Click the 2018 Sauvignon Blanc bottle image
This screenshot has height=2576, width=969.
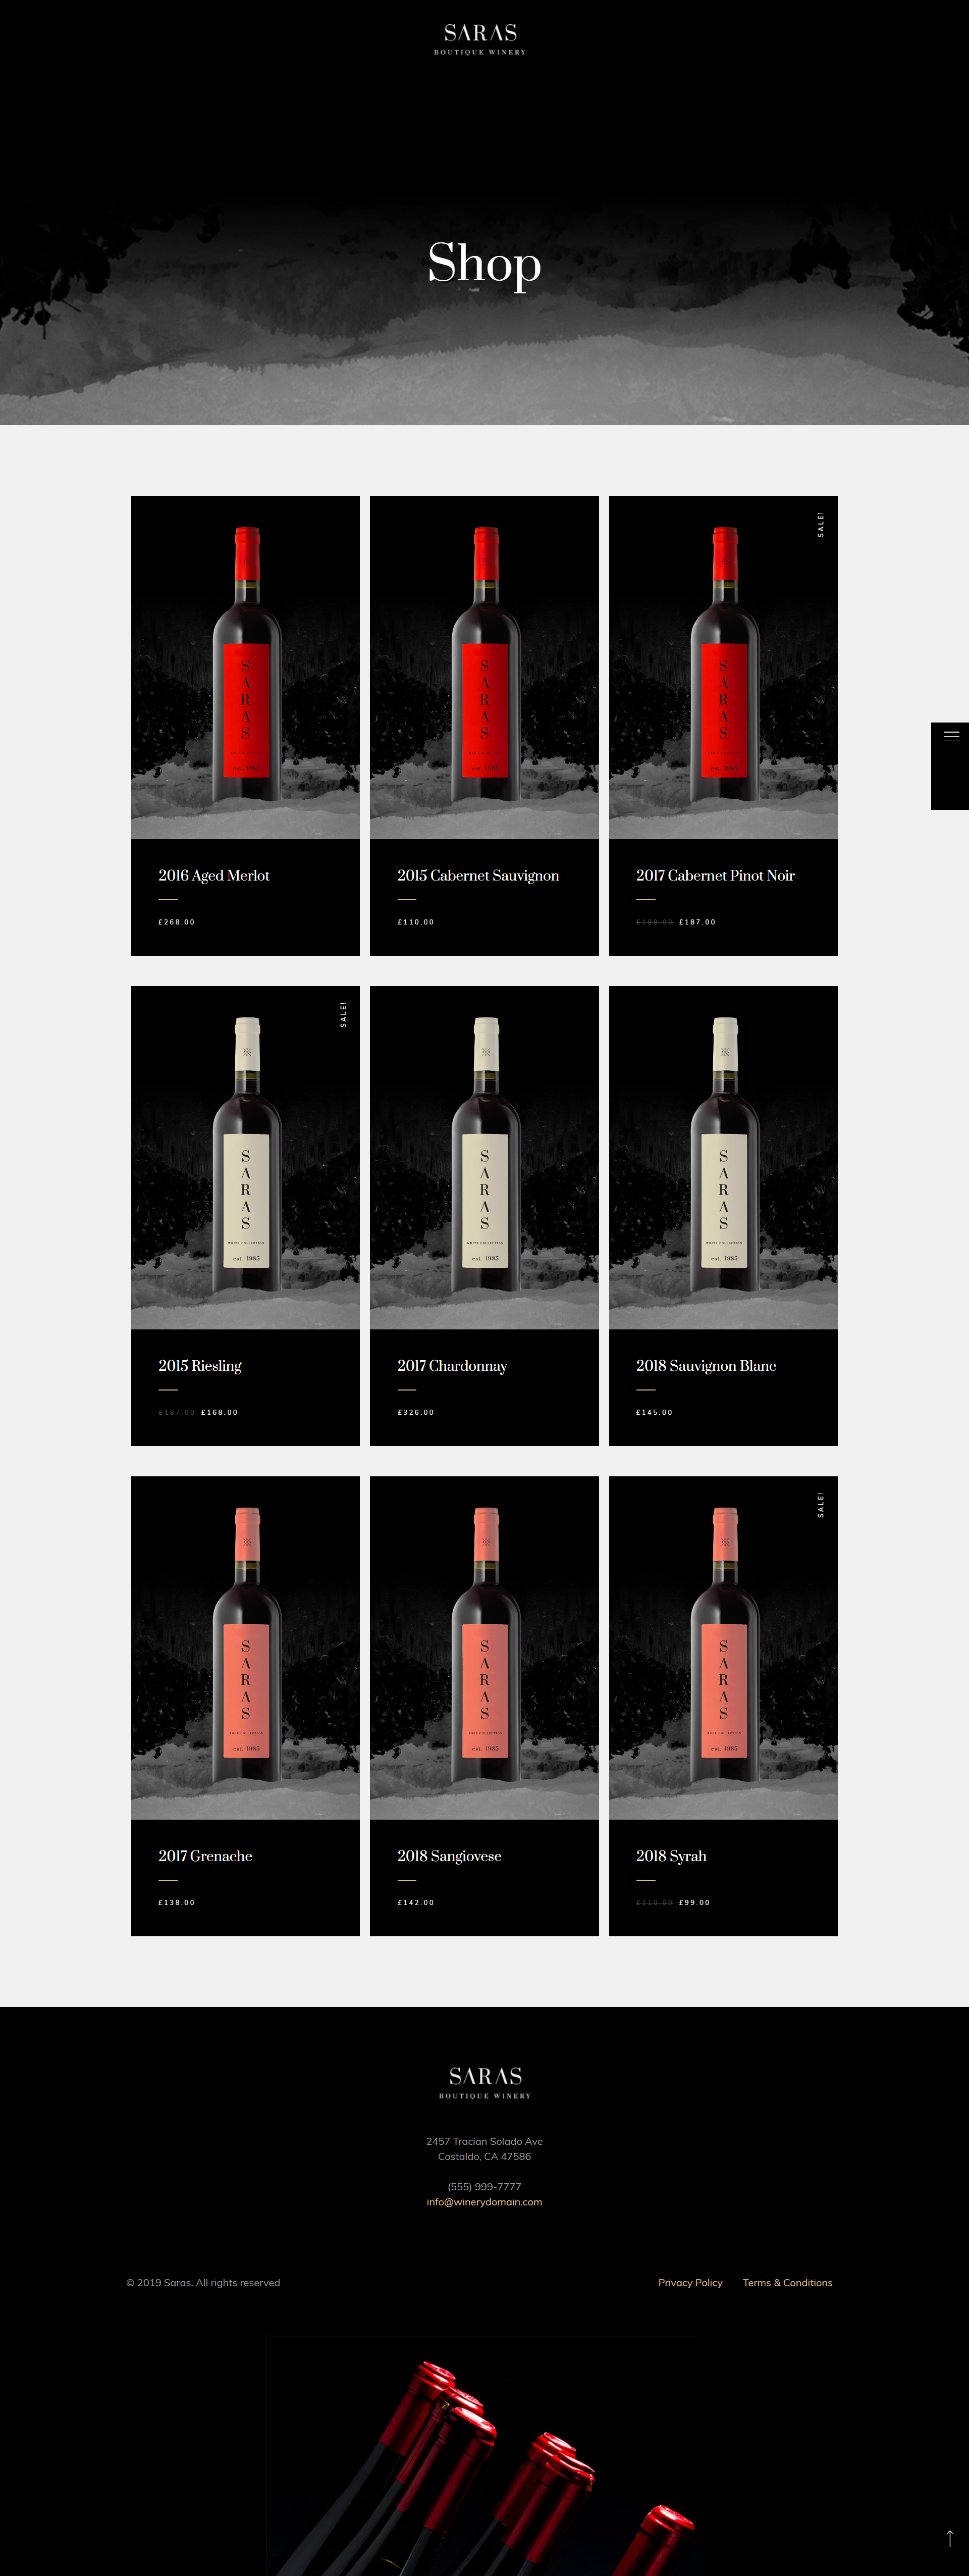click(723, 1157)
